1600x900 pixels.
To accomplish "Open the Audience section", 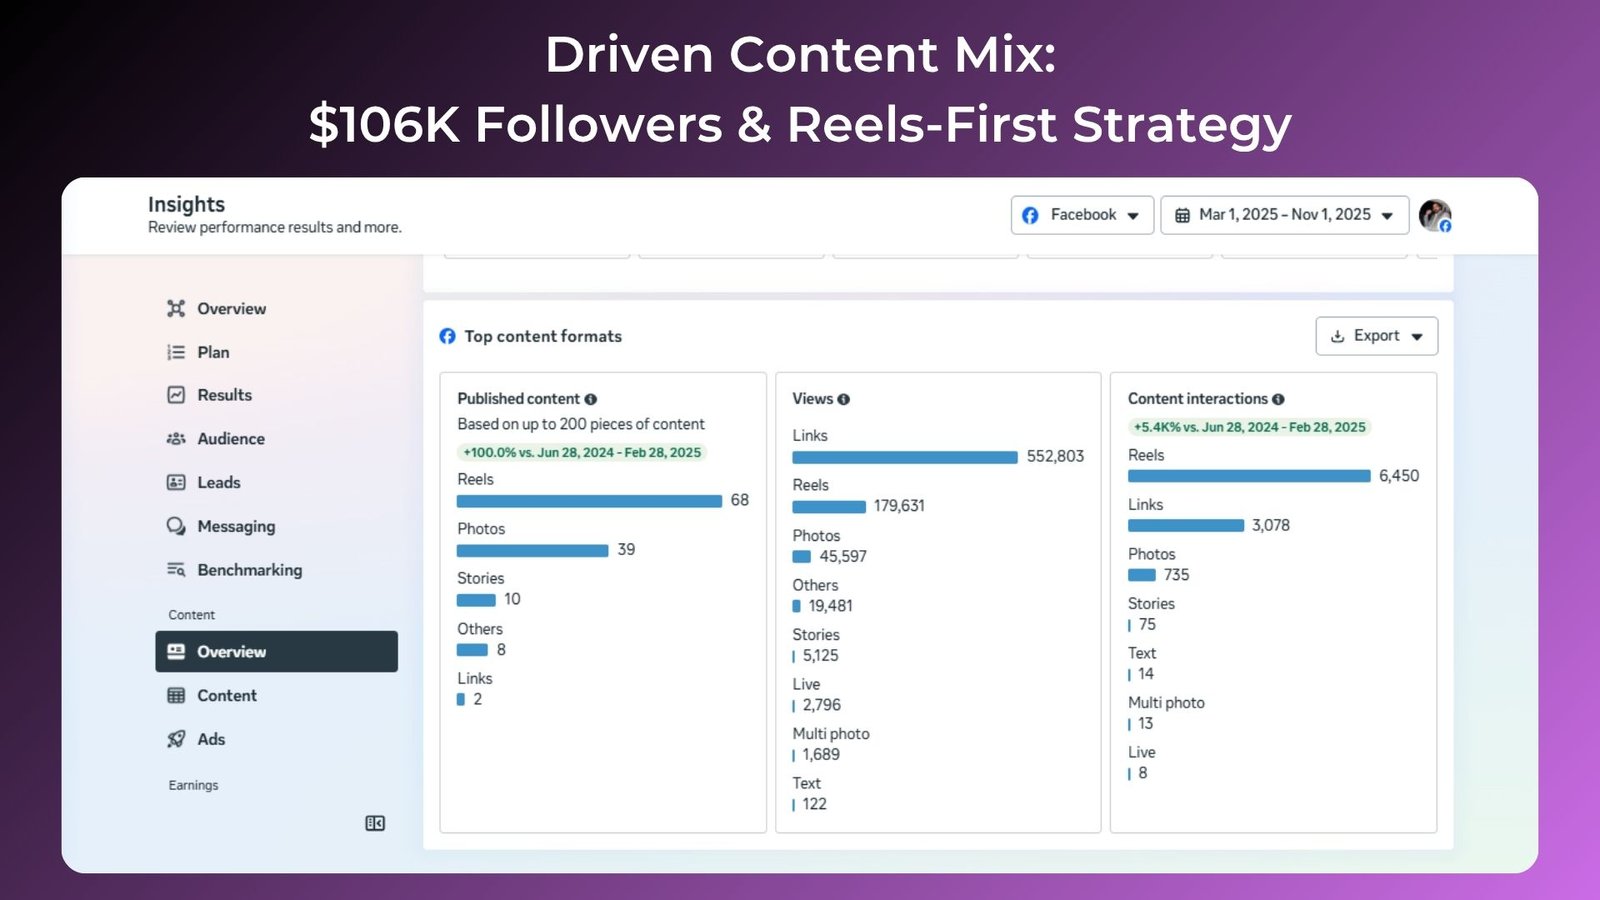I will pyautogui.click(x=231, y=439).
